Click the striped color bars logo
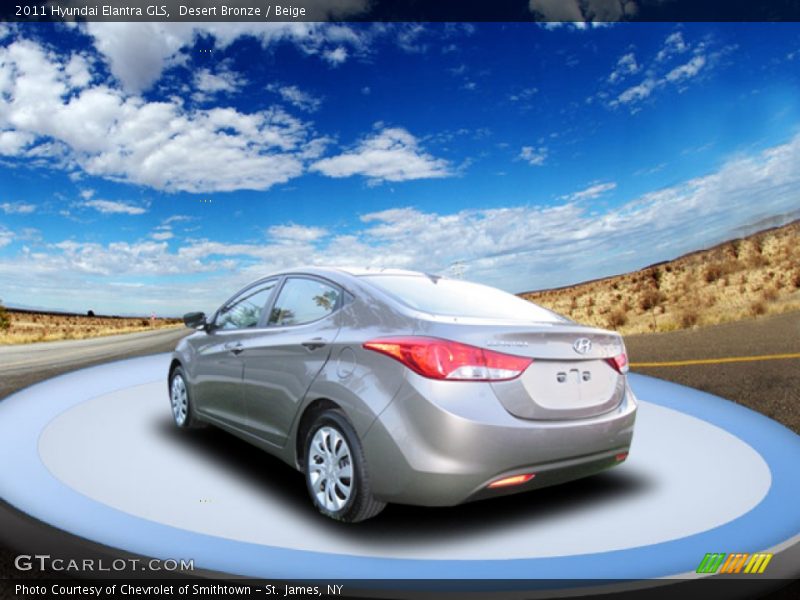The height and width of the screenshot is (600, 800). click(734, 563)
